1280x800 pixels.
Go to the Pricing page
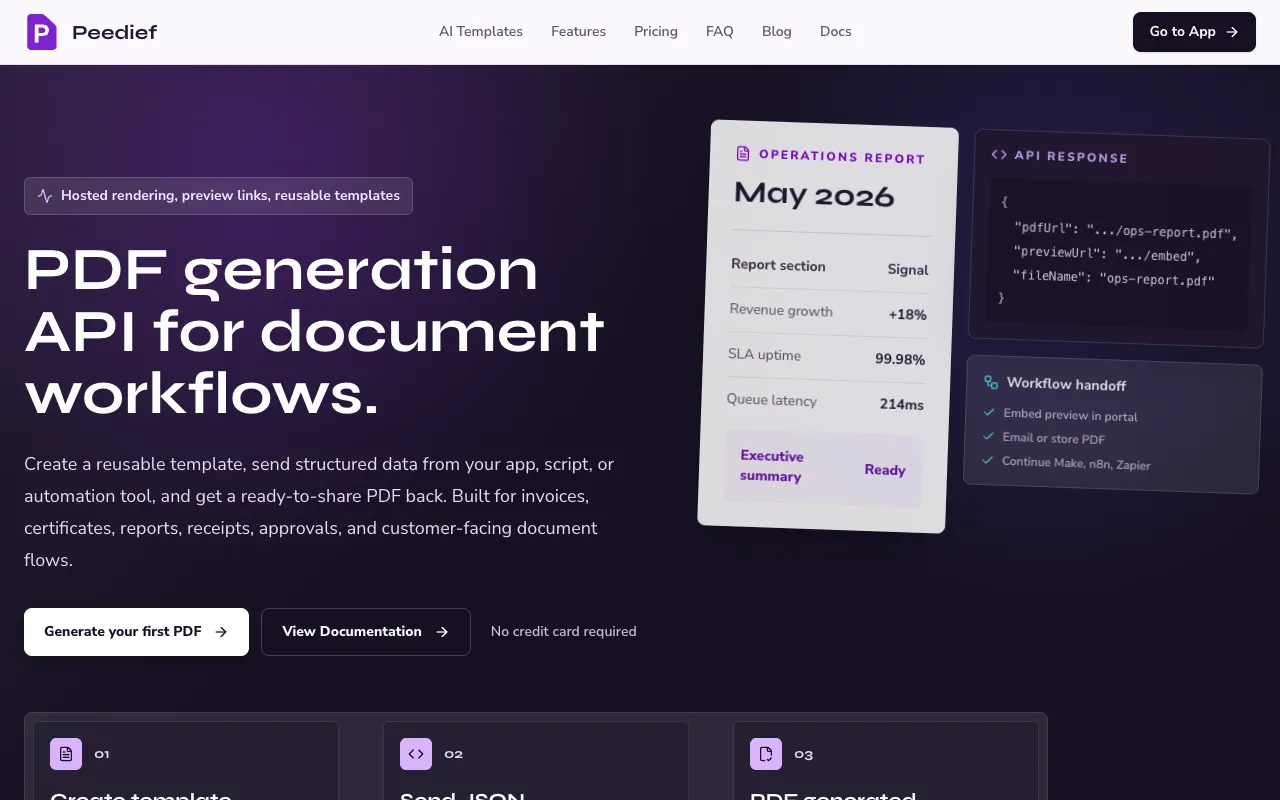pos(656,32)
